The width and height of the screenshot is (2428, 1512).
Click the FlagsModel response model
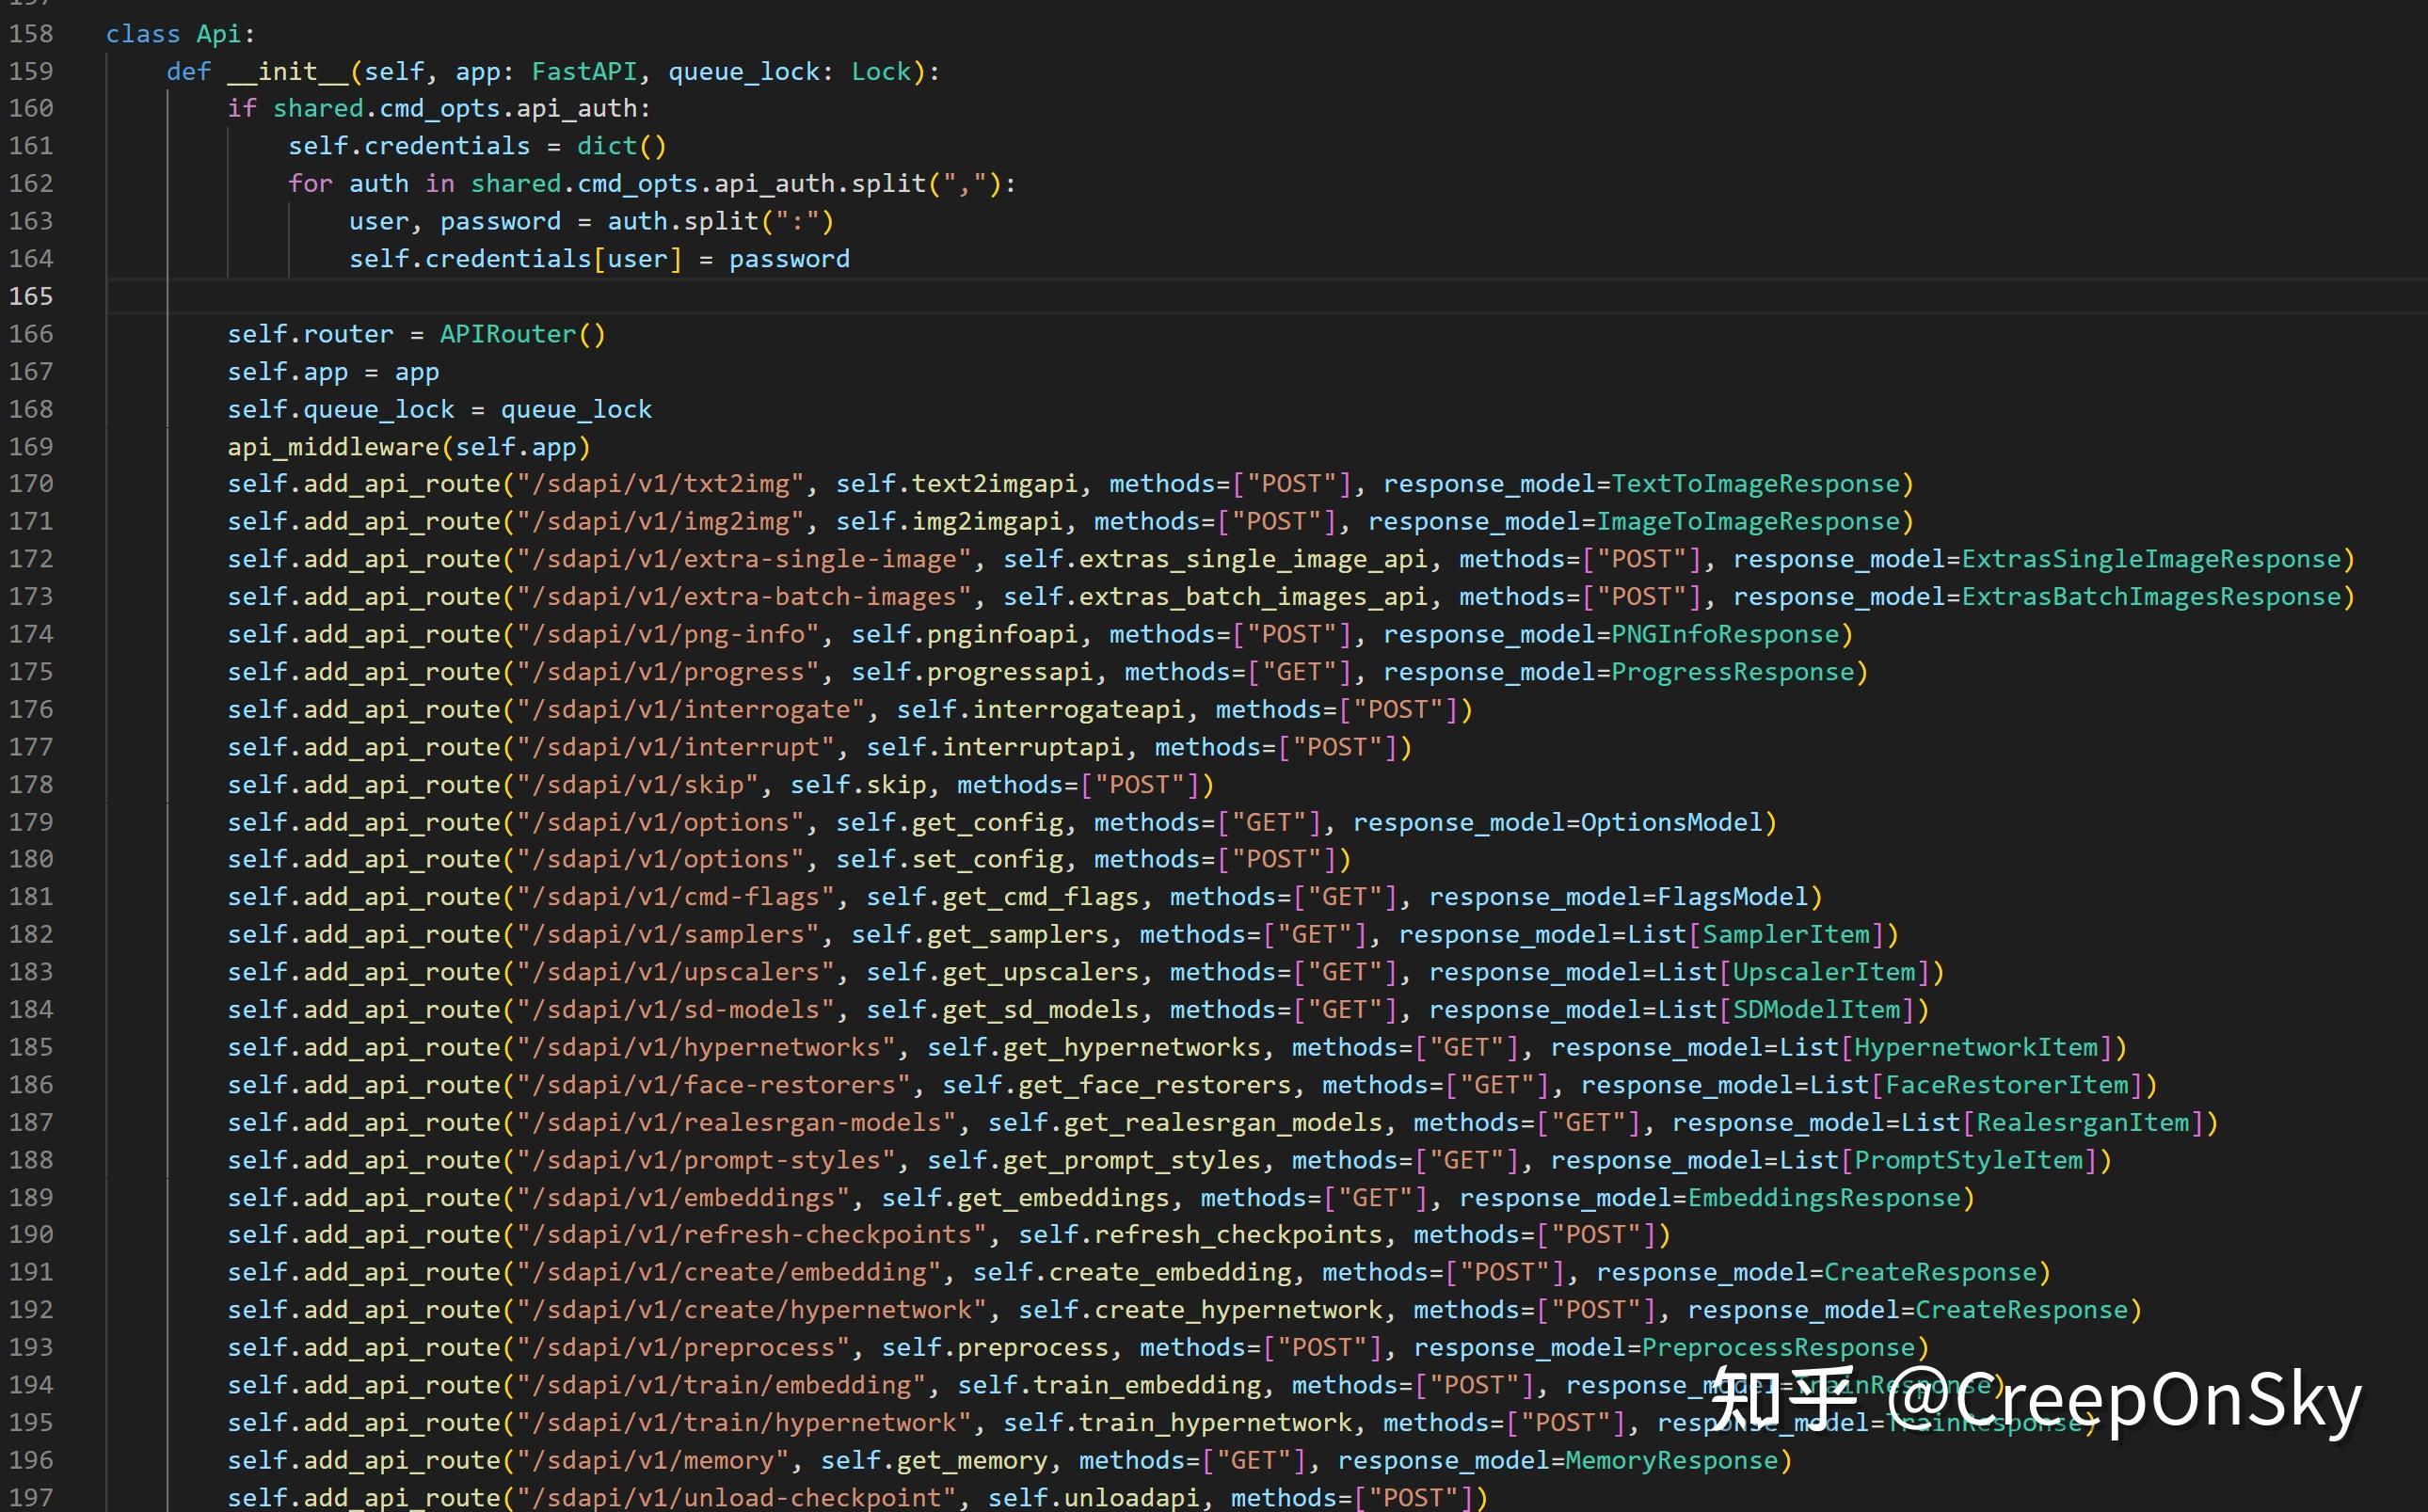coord(1732,897)
